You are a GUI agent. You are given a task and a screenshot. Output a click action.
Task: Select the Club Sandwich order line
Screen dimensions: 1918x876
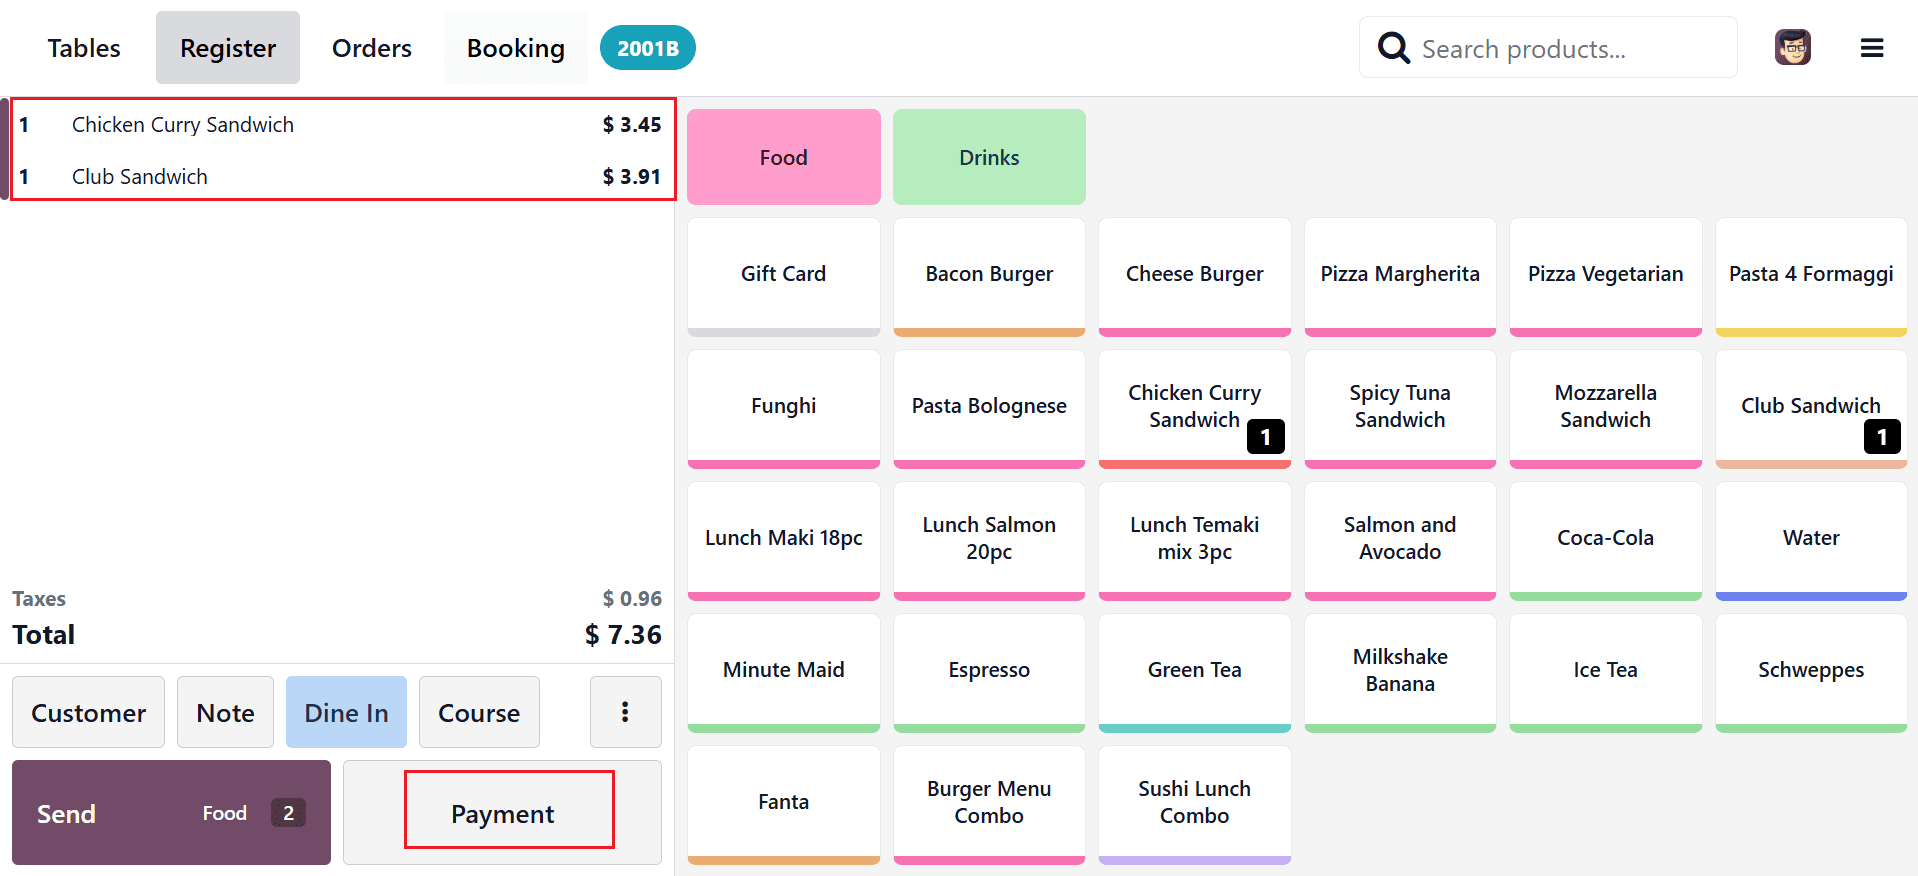coord(340,176)
